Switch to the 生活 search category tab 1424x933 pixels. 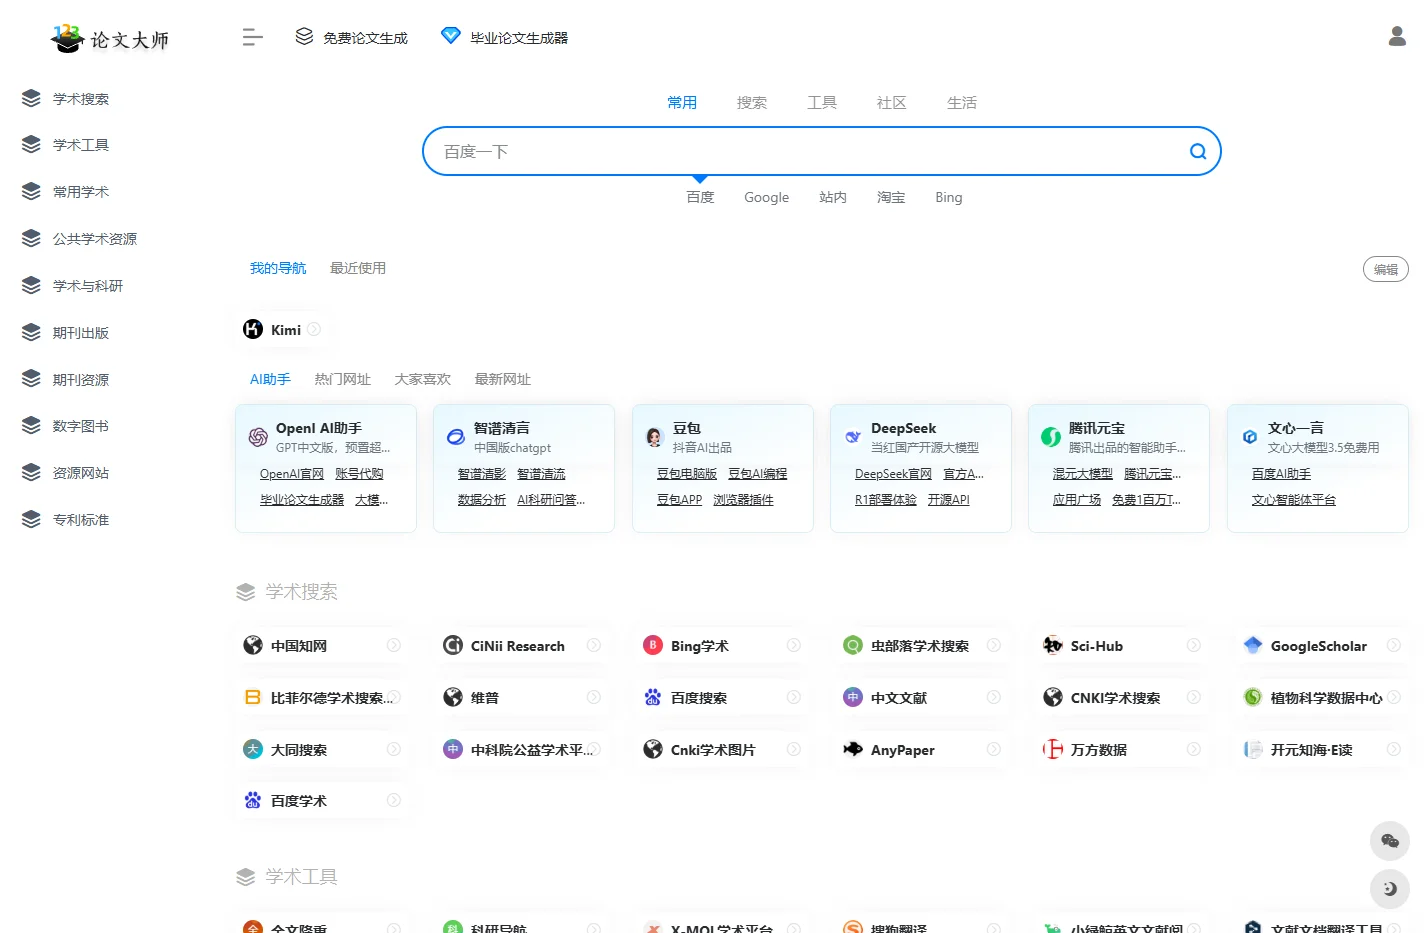[962, 102]
